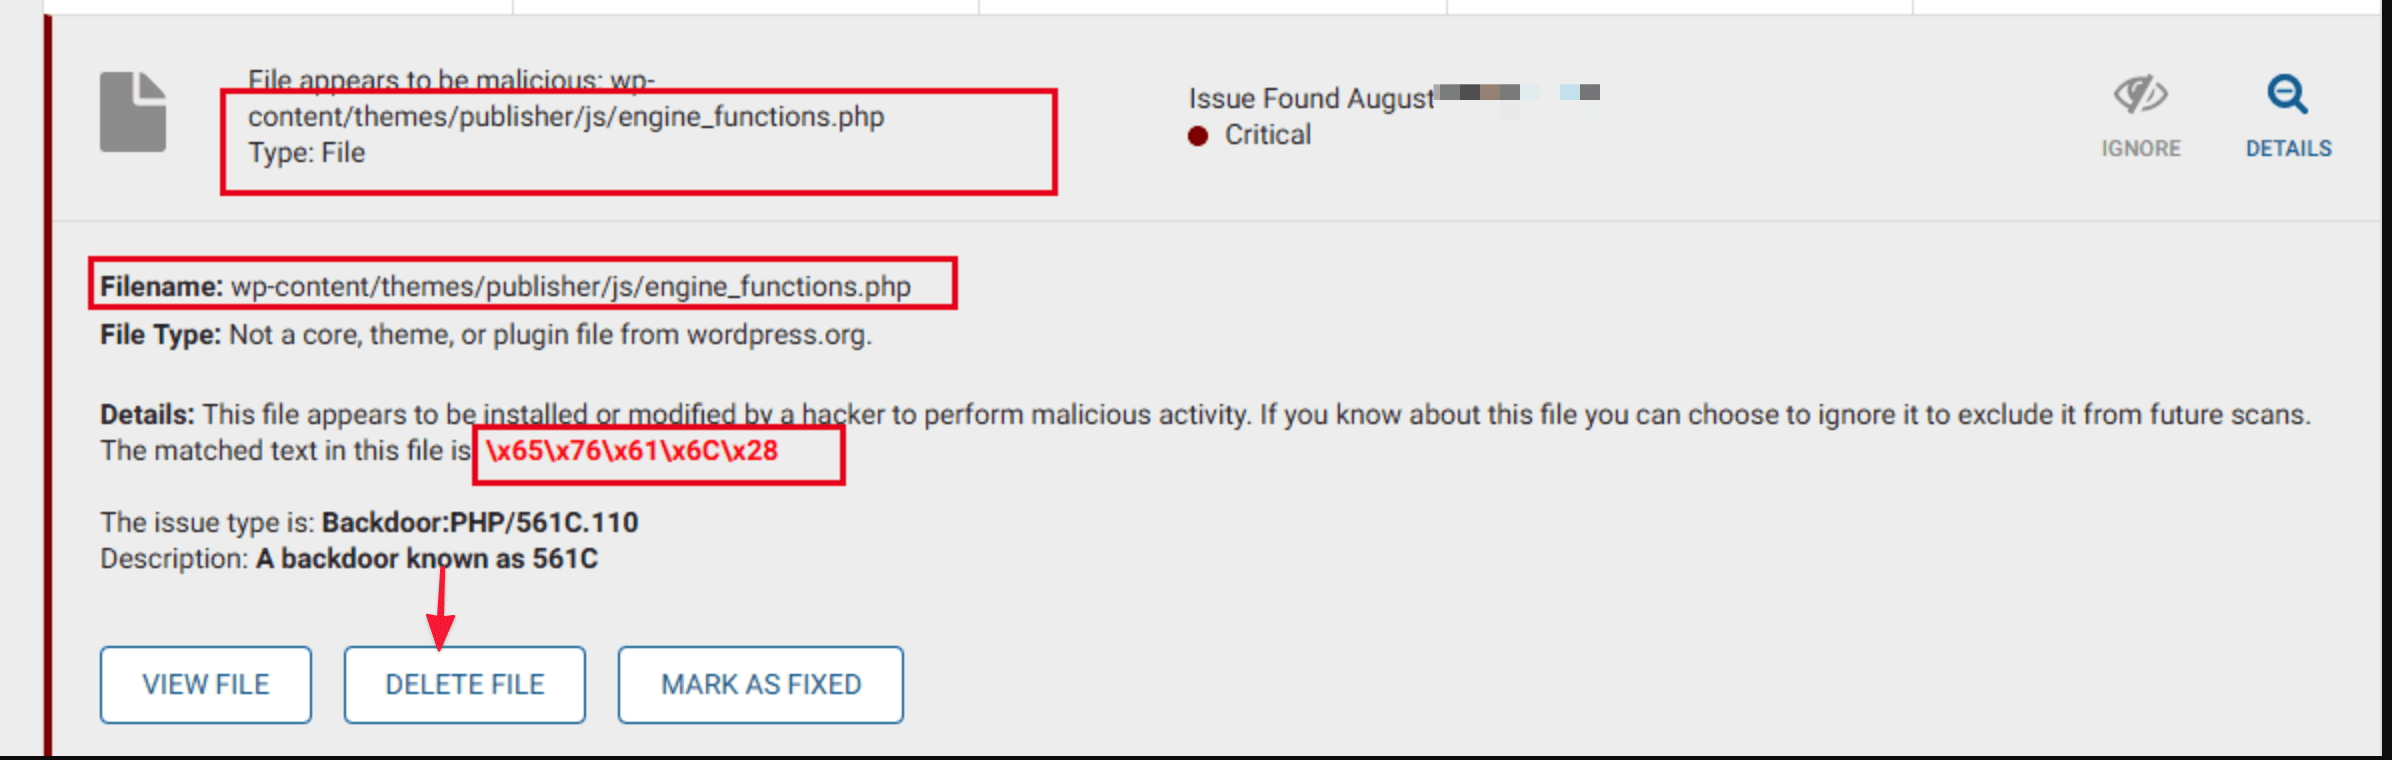Click the "Type: File" line
The image size is (2392, 760).
click(x=307, y=153)
